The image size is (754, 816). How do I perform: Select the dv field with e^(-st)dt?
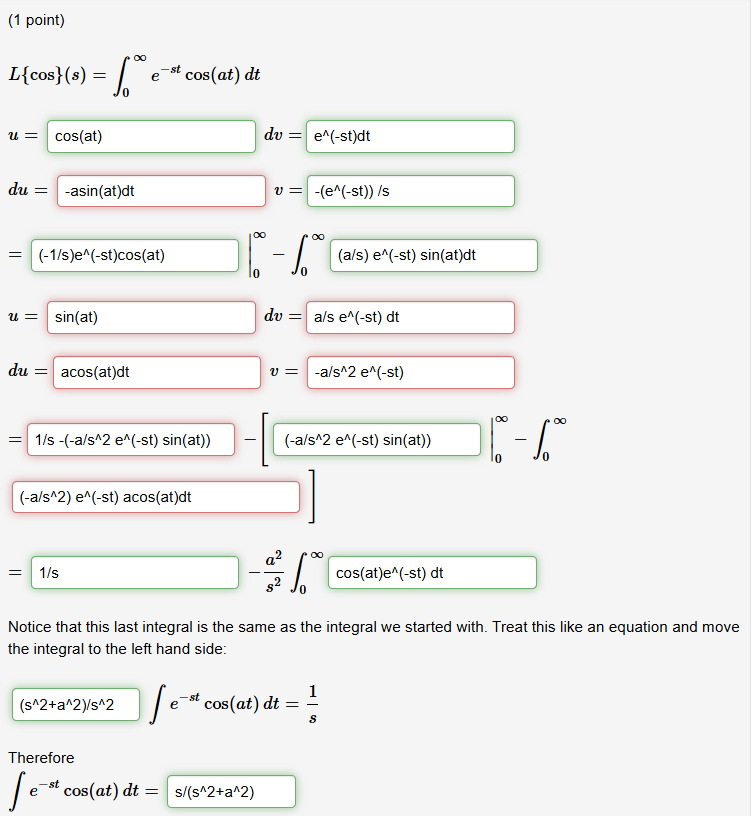(410, 136)
